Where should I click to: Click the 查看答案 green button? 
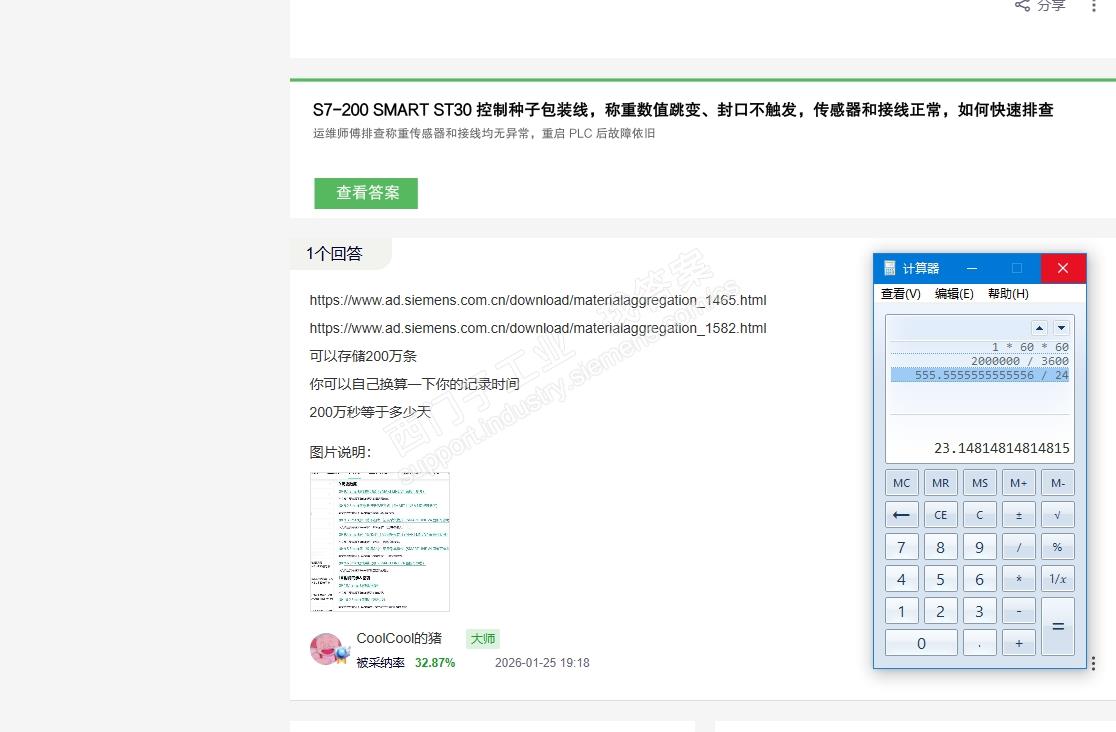click(366, 193)
